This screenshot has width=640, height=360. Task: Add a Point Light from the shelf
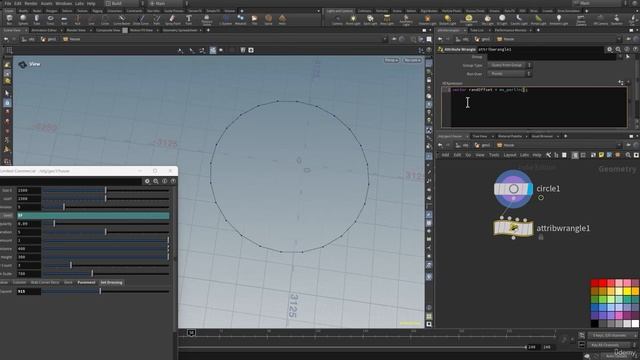353,19
